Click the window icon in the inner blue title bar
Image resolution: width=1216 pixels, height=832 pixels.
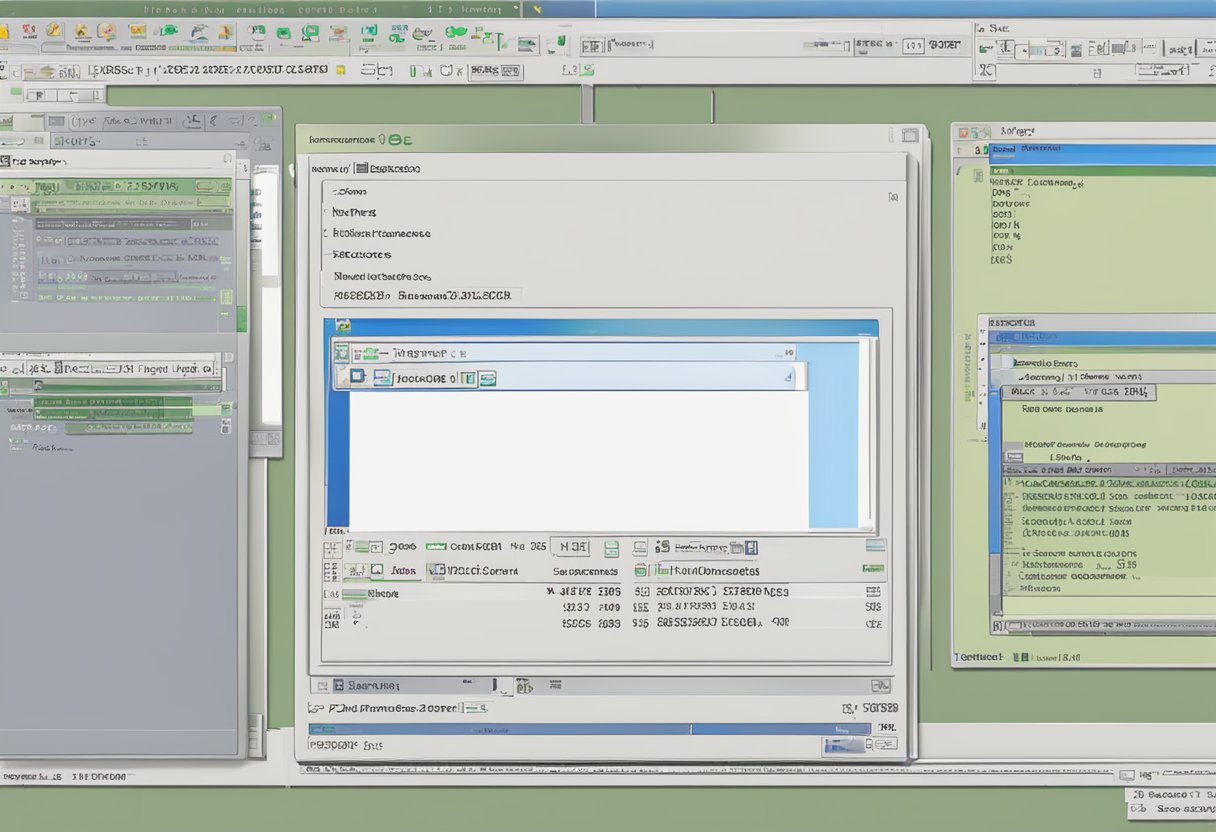[x=343, y=327]
